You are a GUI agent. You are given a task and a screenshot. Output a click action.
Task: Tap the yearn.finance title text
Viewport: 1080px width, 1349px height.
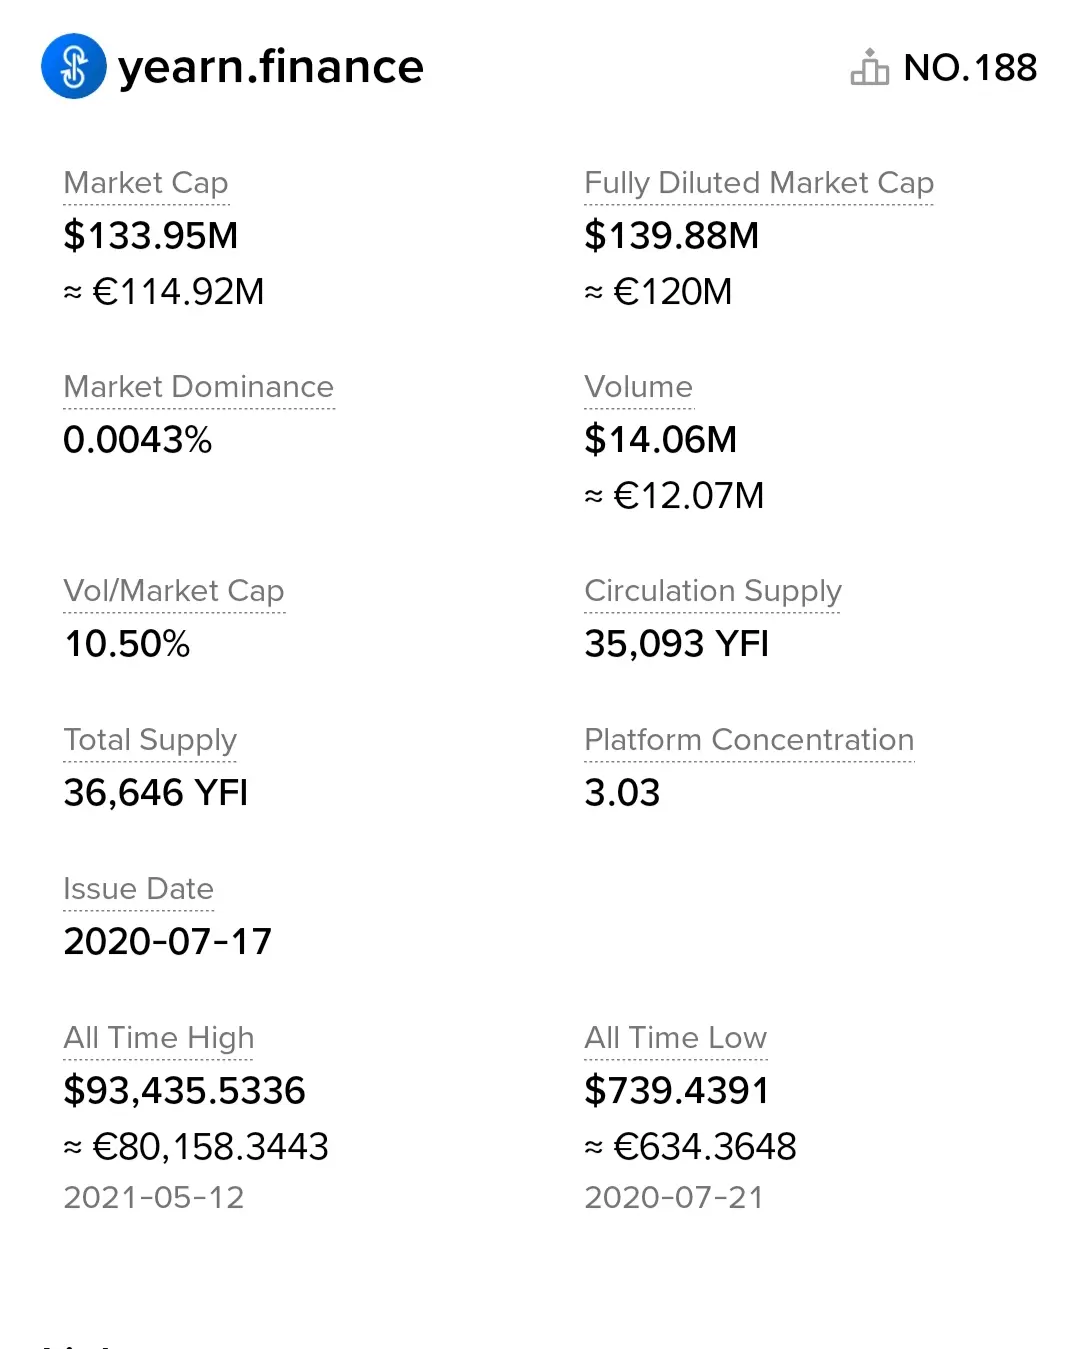pos(271,67)
